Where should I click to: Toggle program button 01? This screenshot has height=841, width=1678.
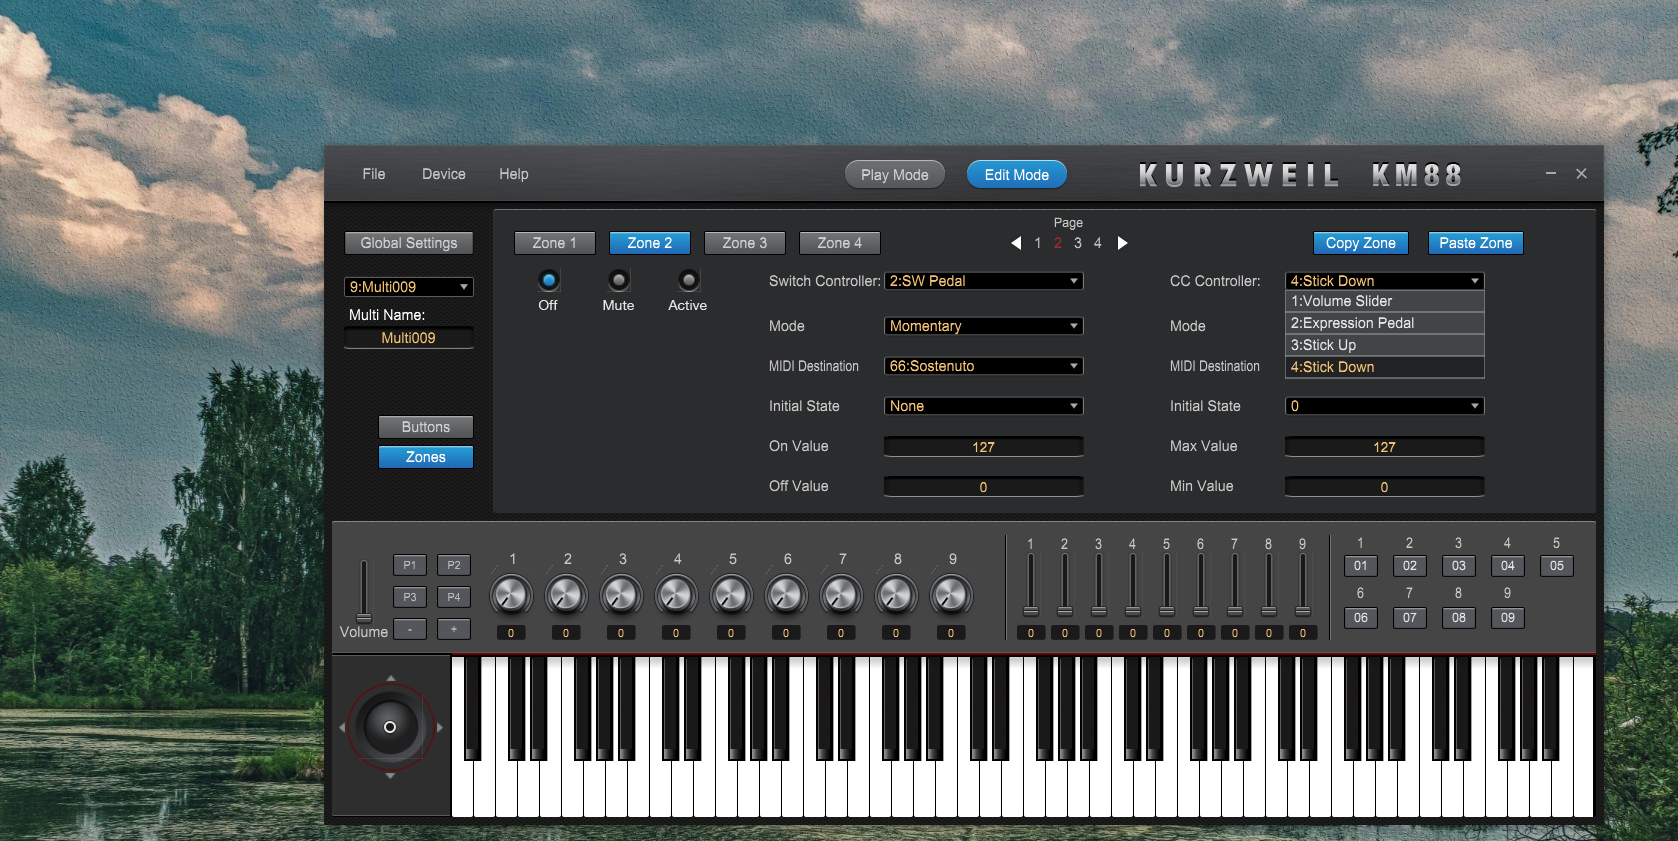click(x=1361, y=566)
